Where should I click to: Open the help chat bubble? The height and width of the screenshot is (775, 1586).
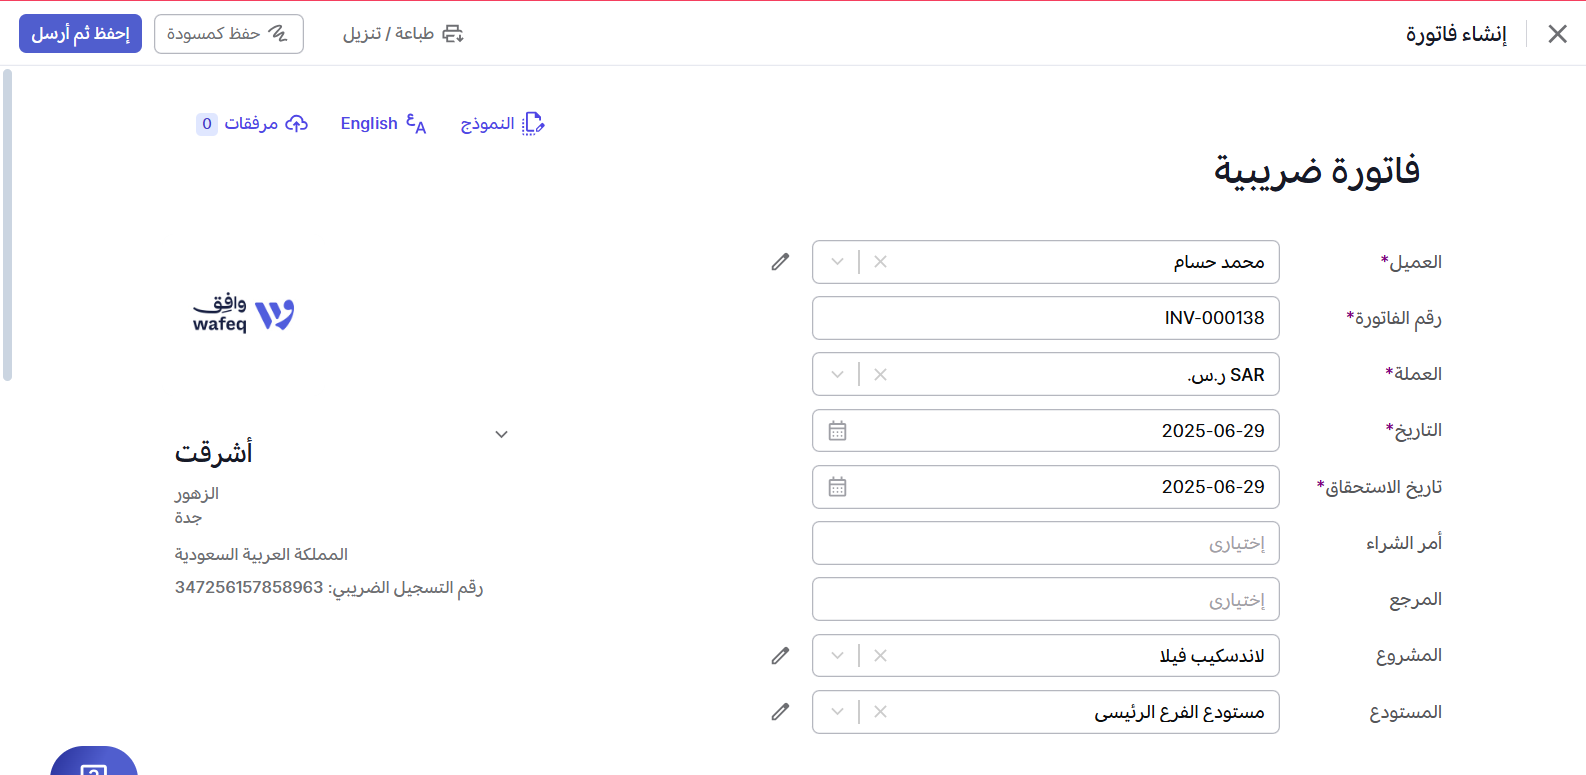click(93, 765)
